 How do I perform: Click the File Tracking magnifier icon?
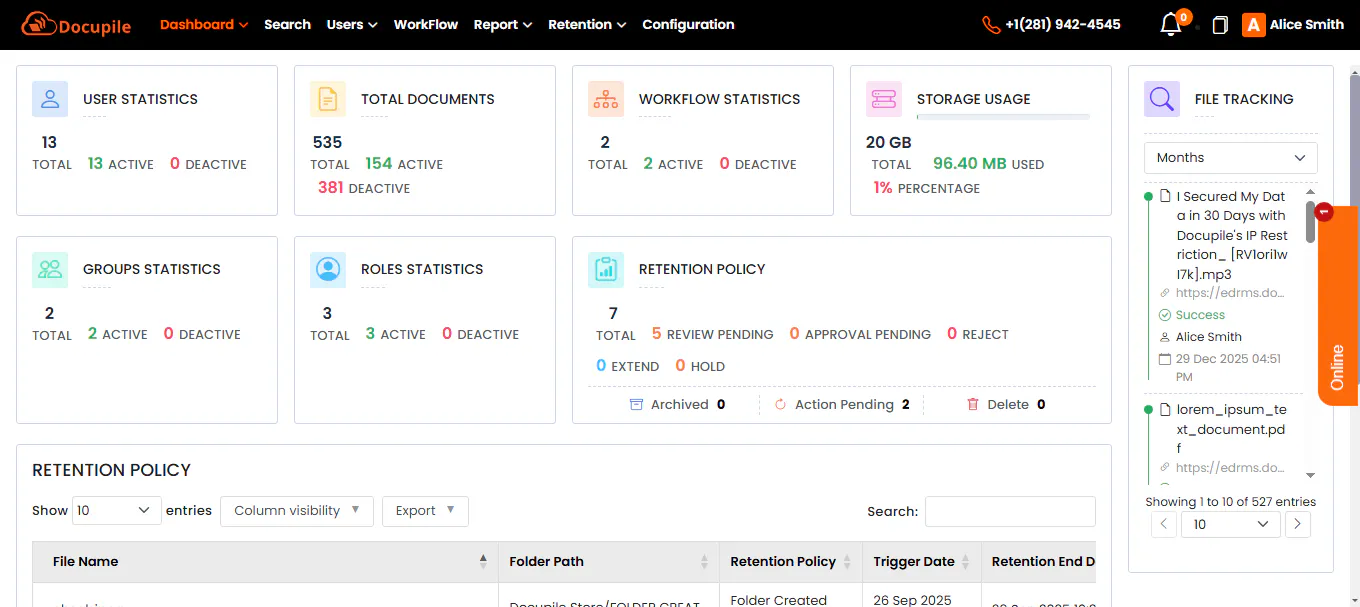point(1162,99)
